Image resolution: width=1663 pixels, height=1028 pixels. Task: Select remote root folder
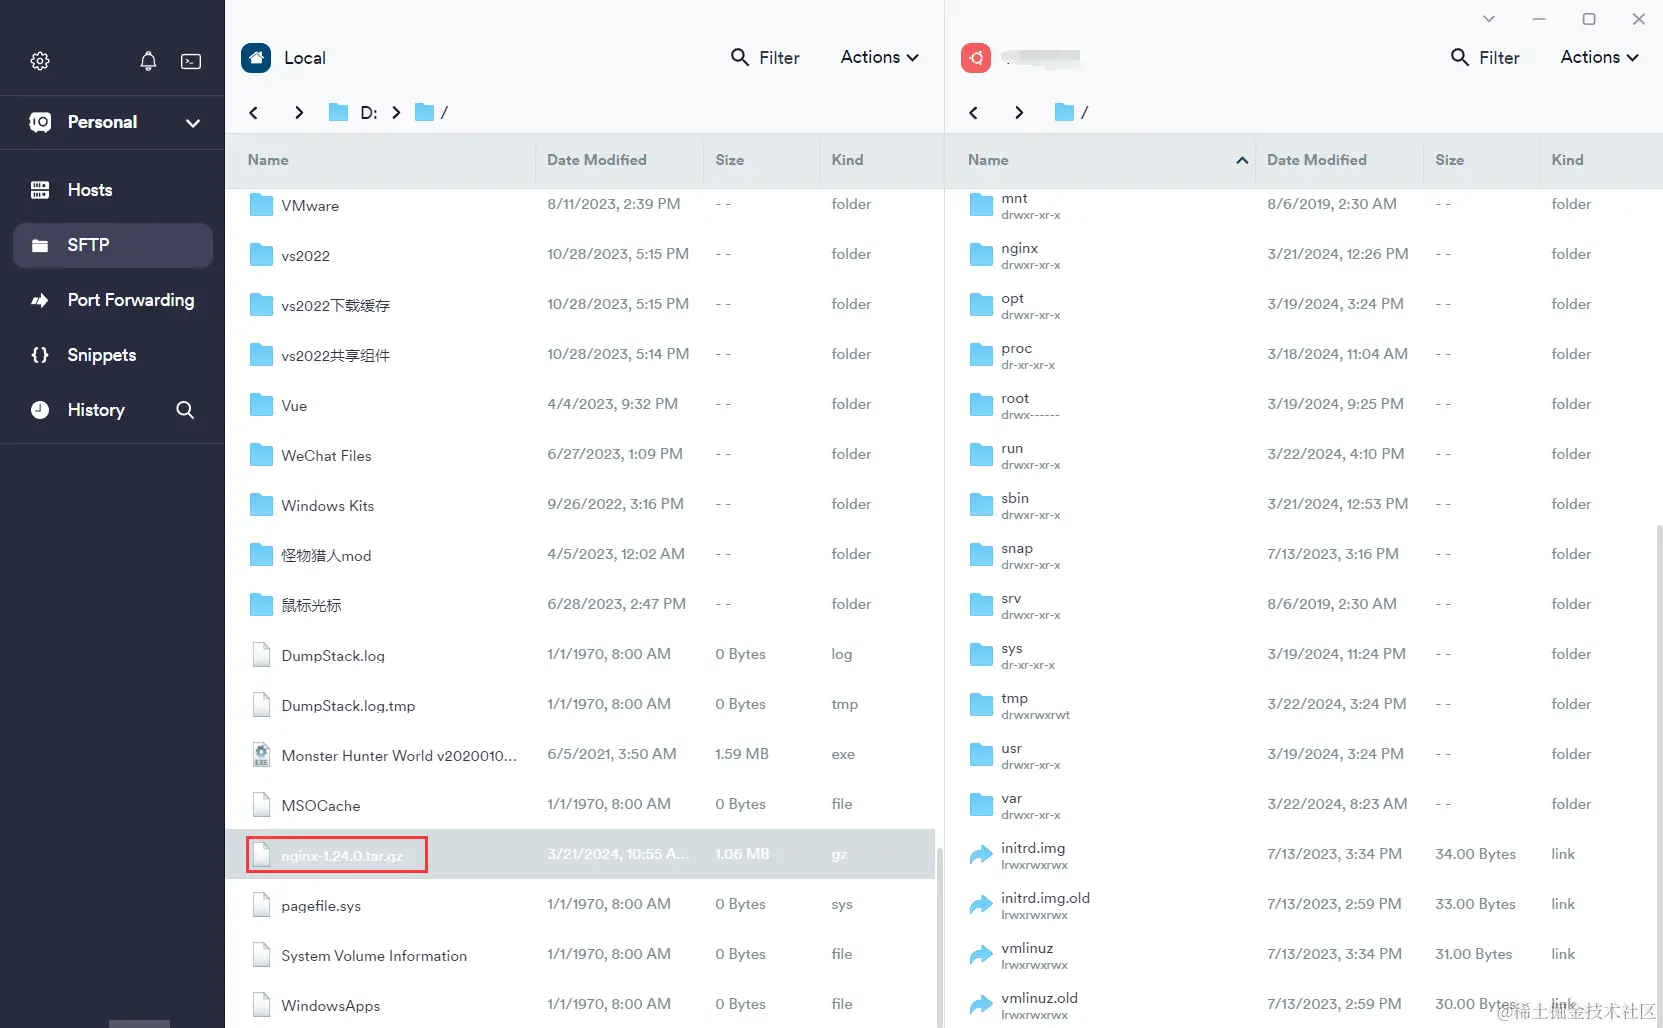pos(1300,405)
